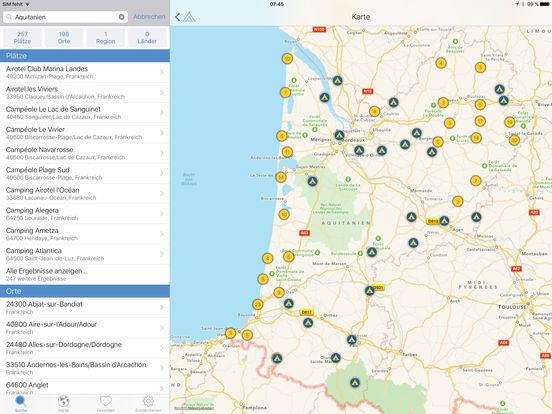Screen dimensions: 552x414
Task: Tap the back arrow beside Karte
Action: (178, 17)
